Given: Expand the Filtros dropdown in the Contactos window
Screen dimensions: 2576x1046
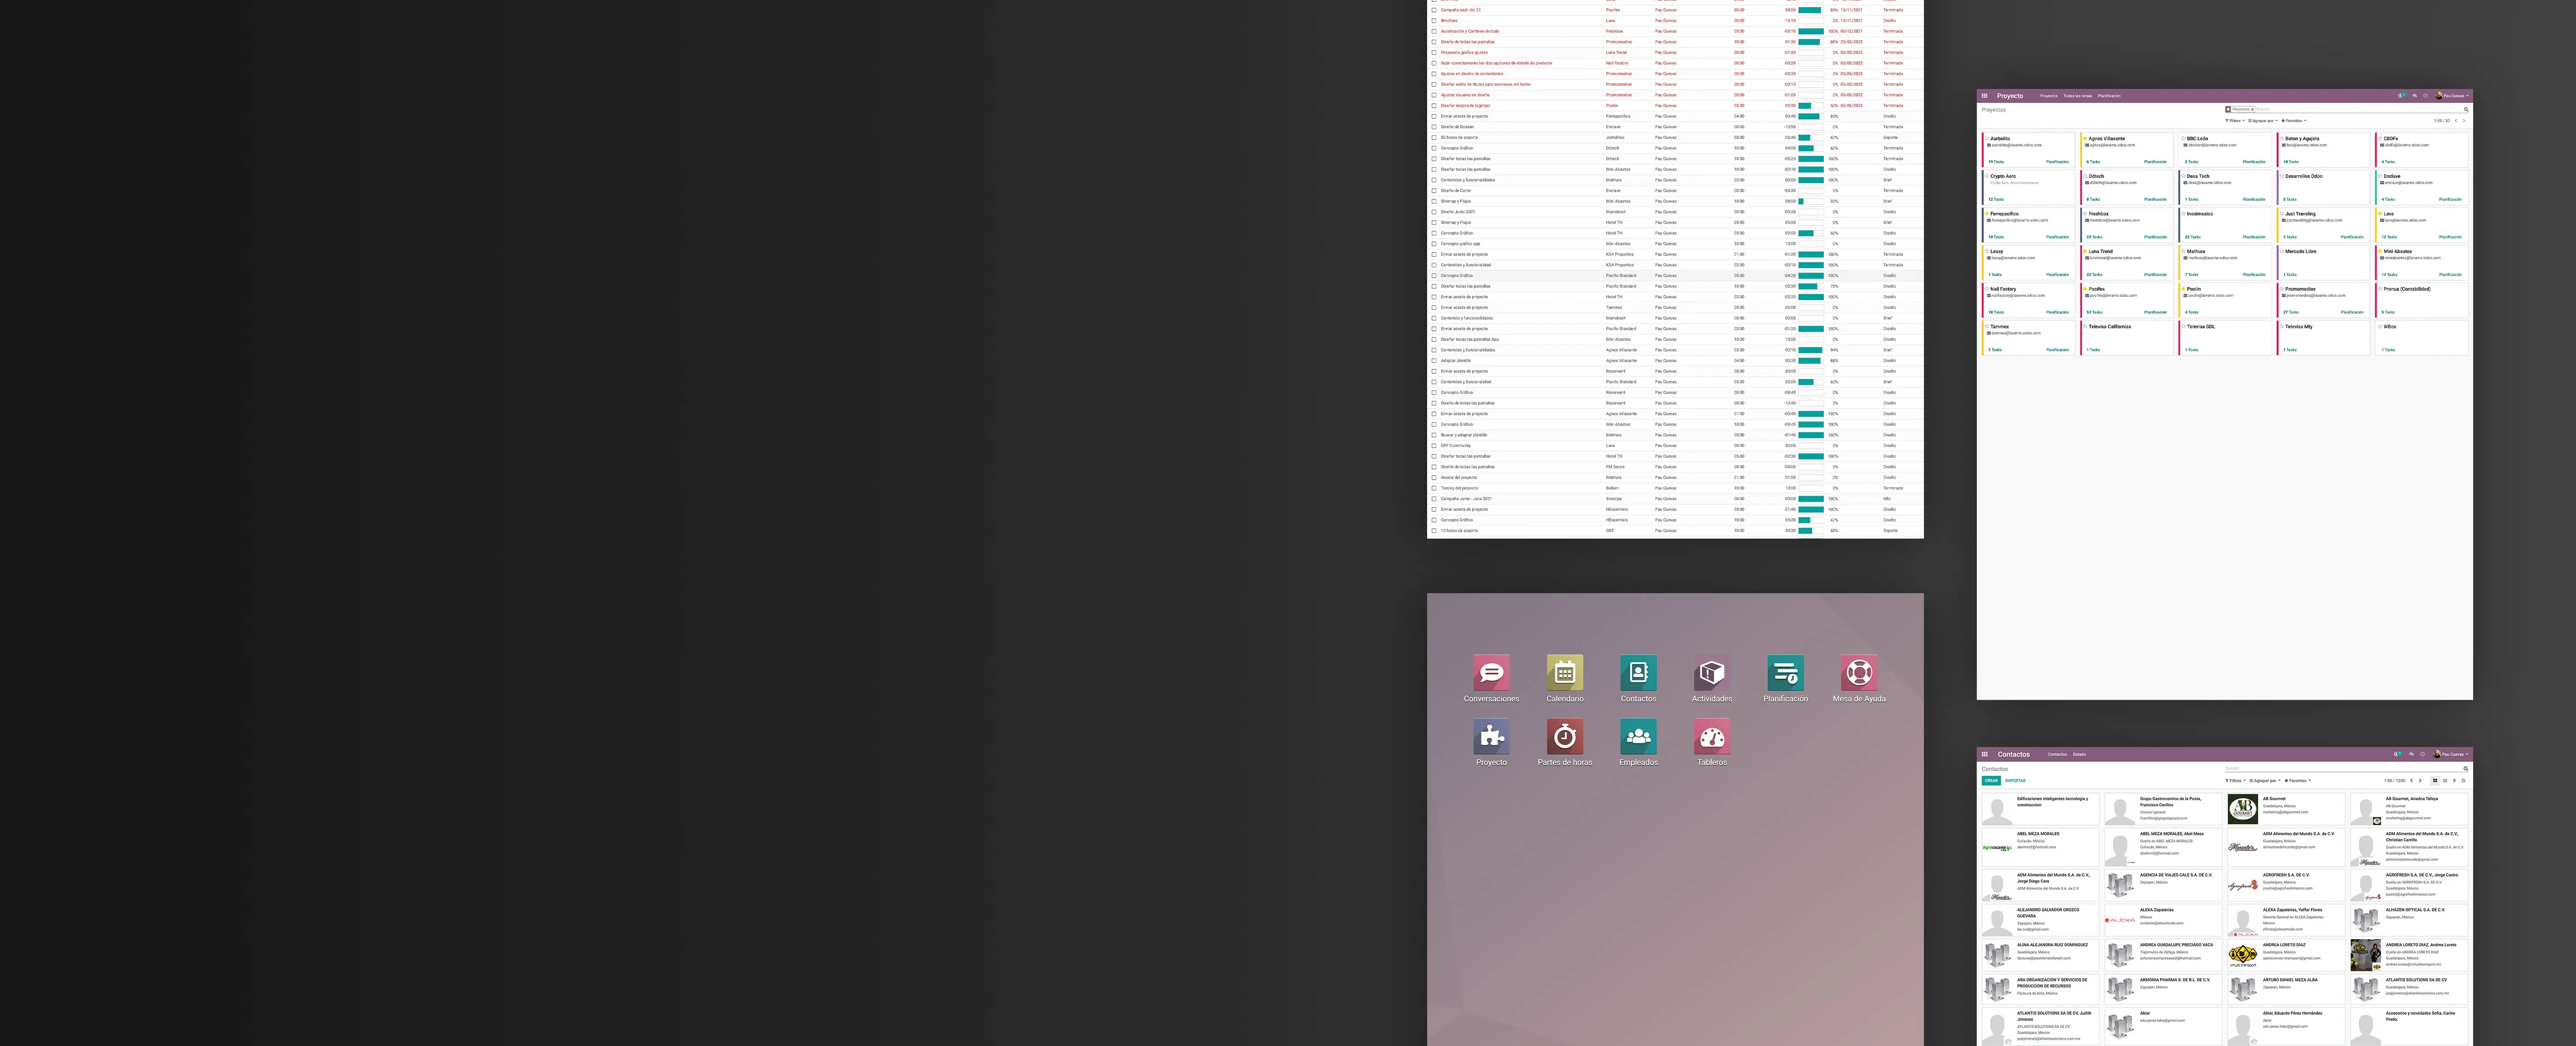Looking at the screenshot, I should 2235,781.
